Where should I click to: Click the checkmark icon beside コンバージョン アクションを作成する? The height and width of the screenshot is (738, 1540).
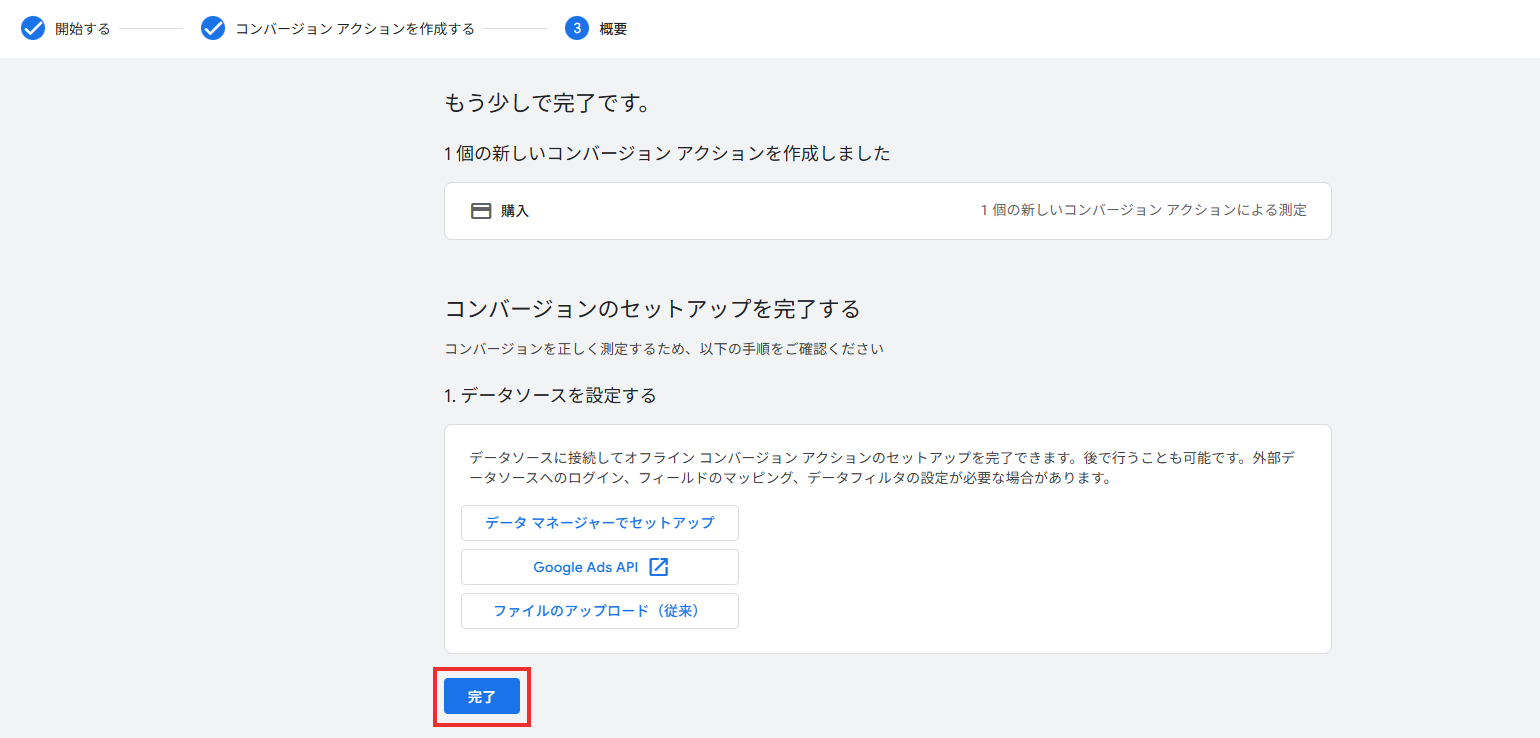[213, 28]
